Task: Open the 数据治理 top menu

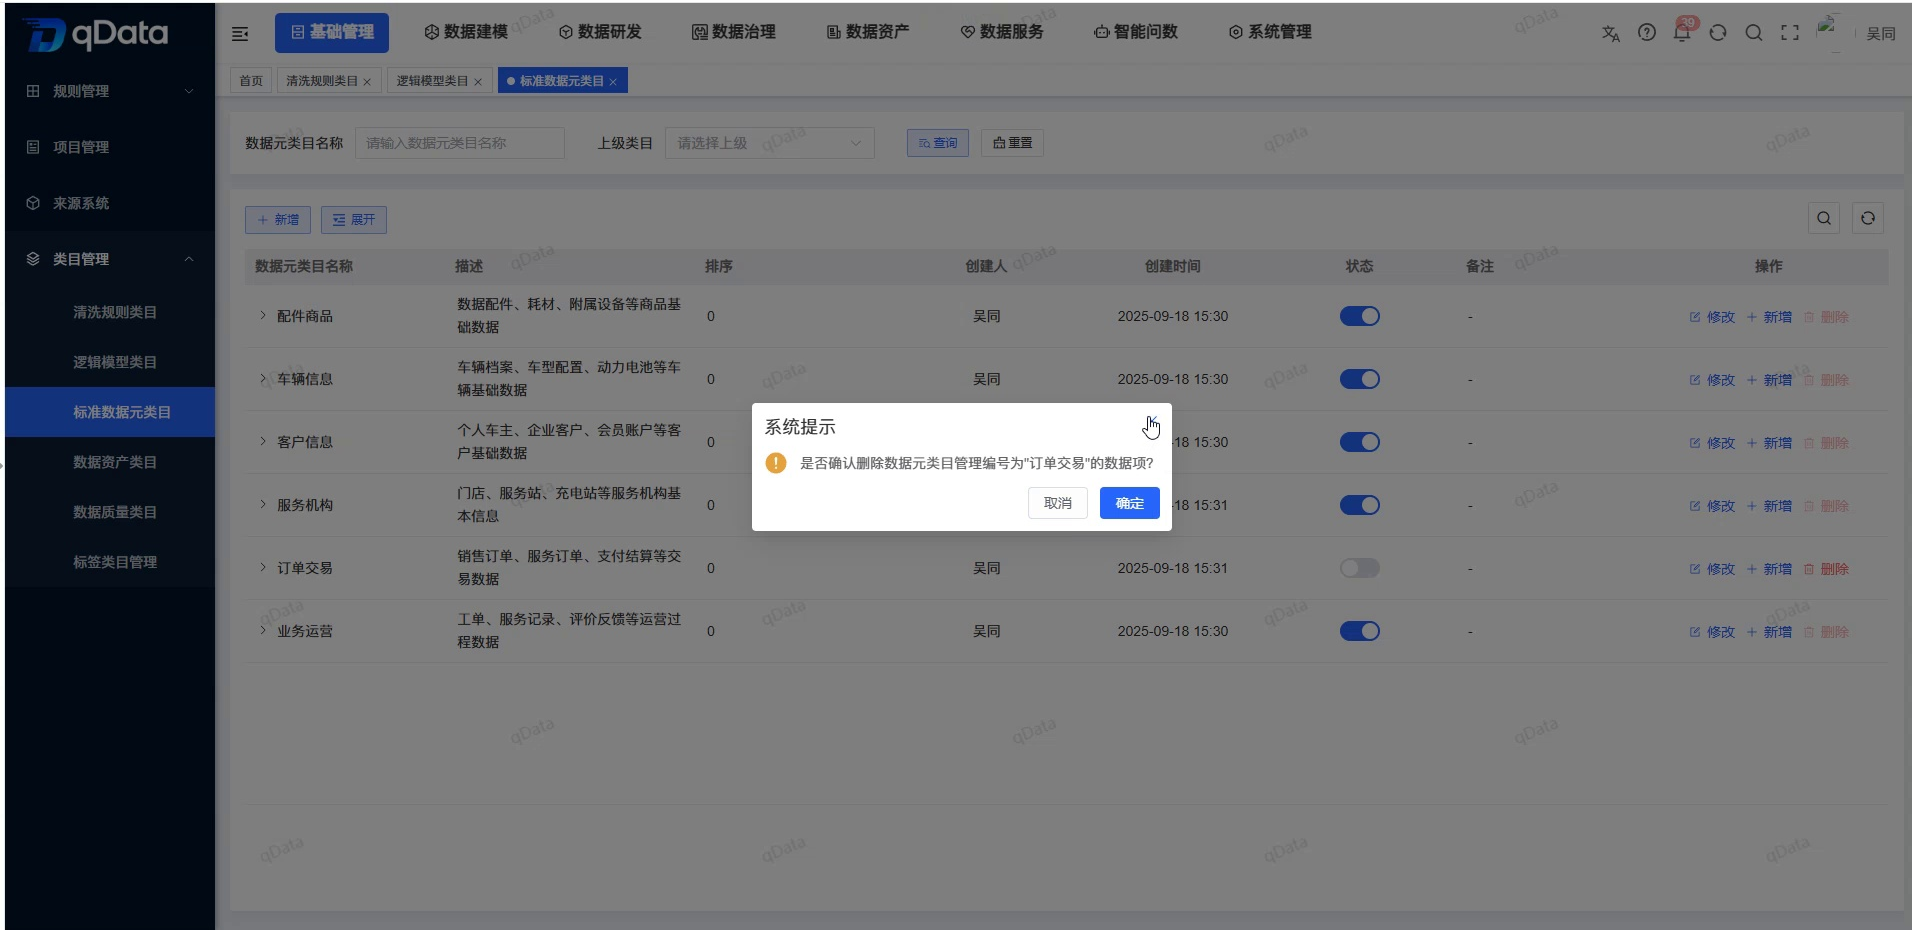Action: pos(734,32)
